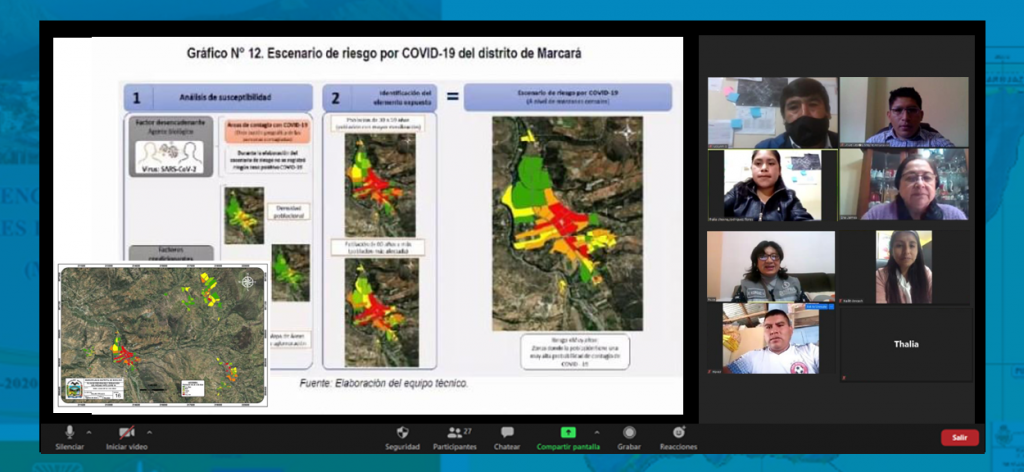1024x472 pixels.
Task: Expand audio options arrow beside Silenciar
Action: click(x=89, y=432)
